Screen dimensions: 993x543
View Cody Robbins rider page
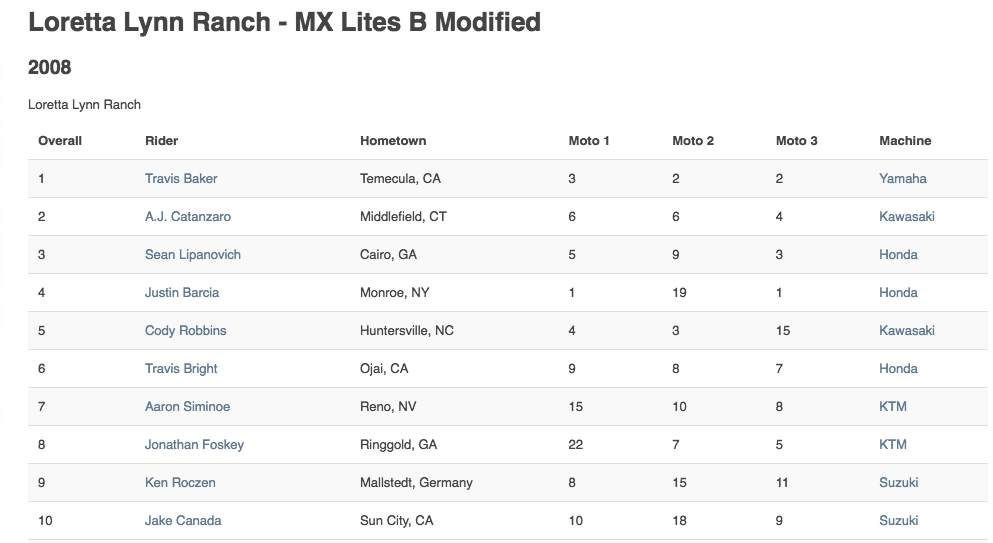tap(186, 331)
